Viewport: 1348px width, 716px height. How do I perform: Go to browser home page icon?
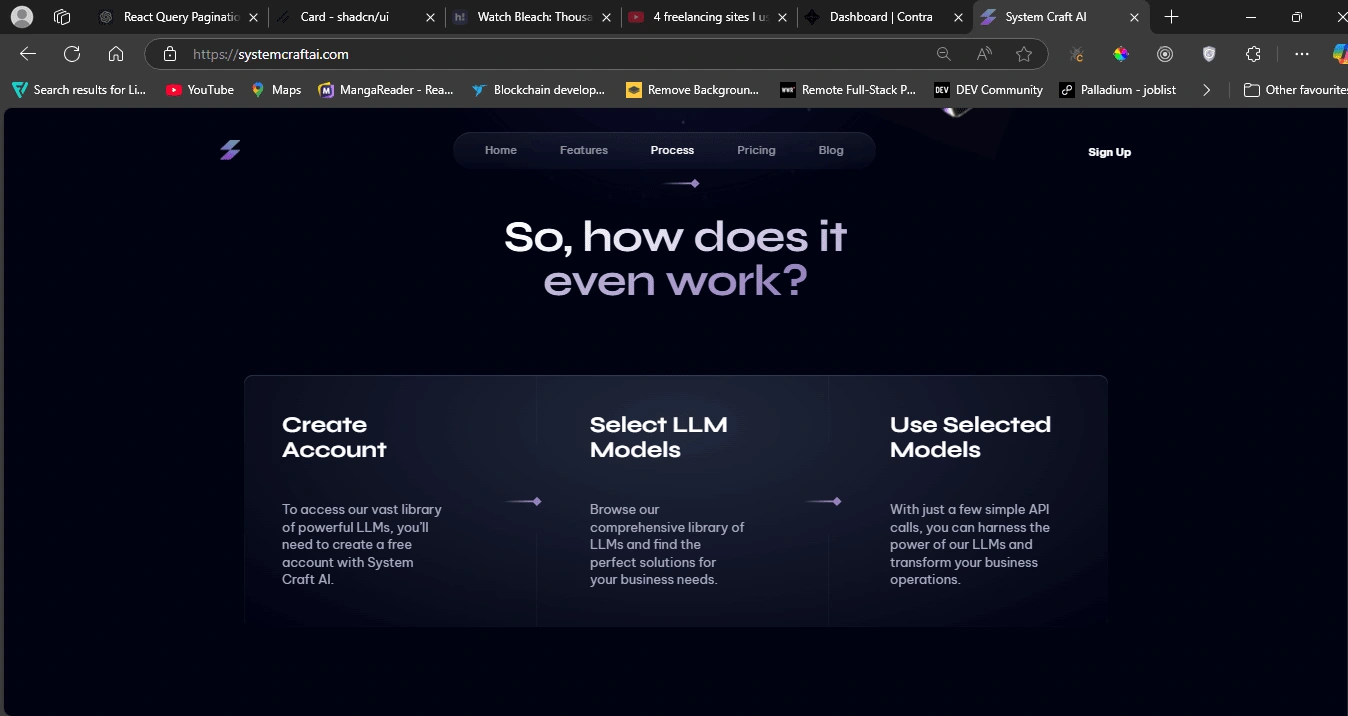click(x=116, y=54)
